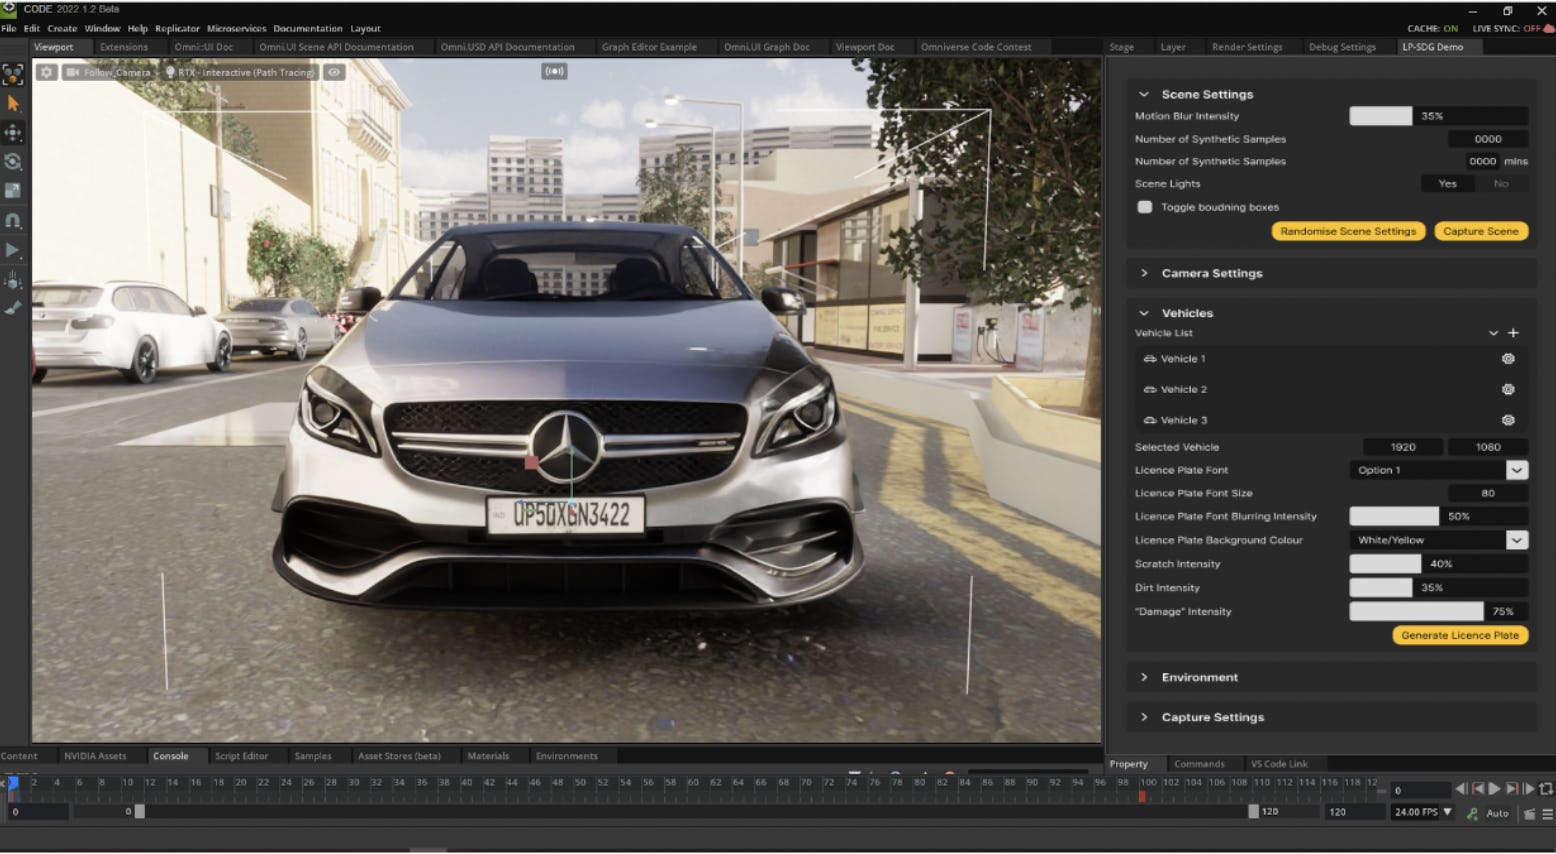Click the Play simulation icon in left toolbar
The width and height of the screenshot is (1556, 854).
pyautogui.click(x=13, y=250)
